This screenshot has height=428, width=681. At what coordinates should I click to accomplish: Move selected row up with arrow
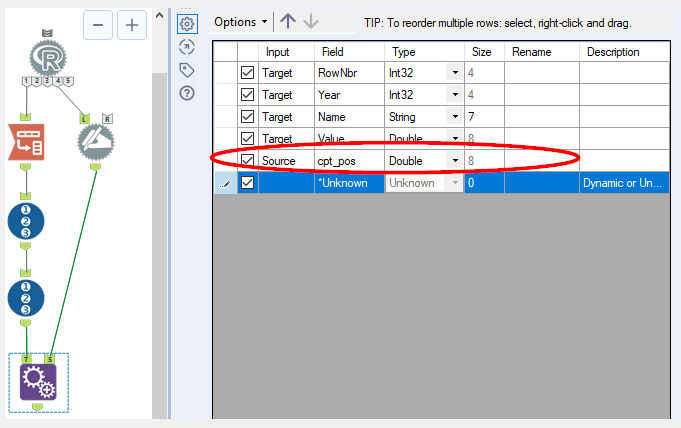[288, 21]
